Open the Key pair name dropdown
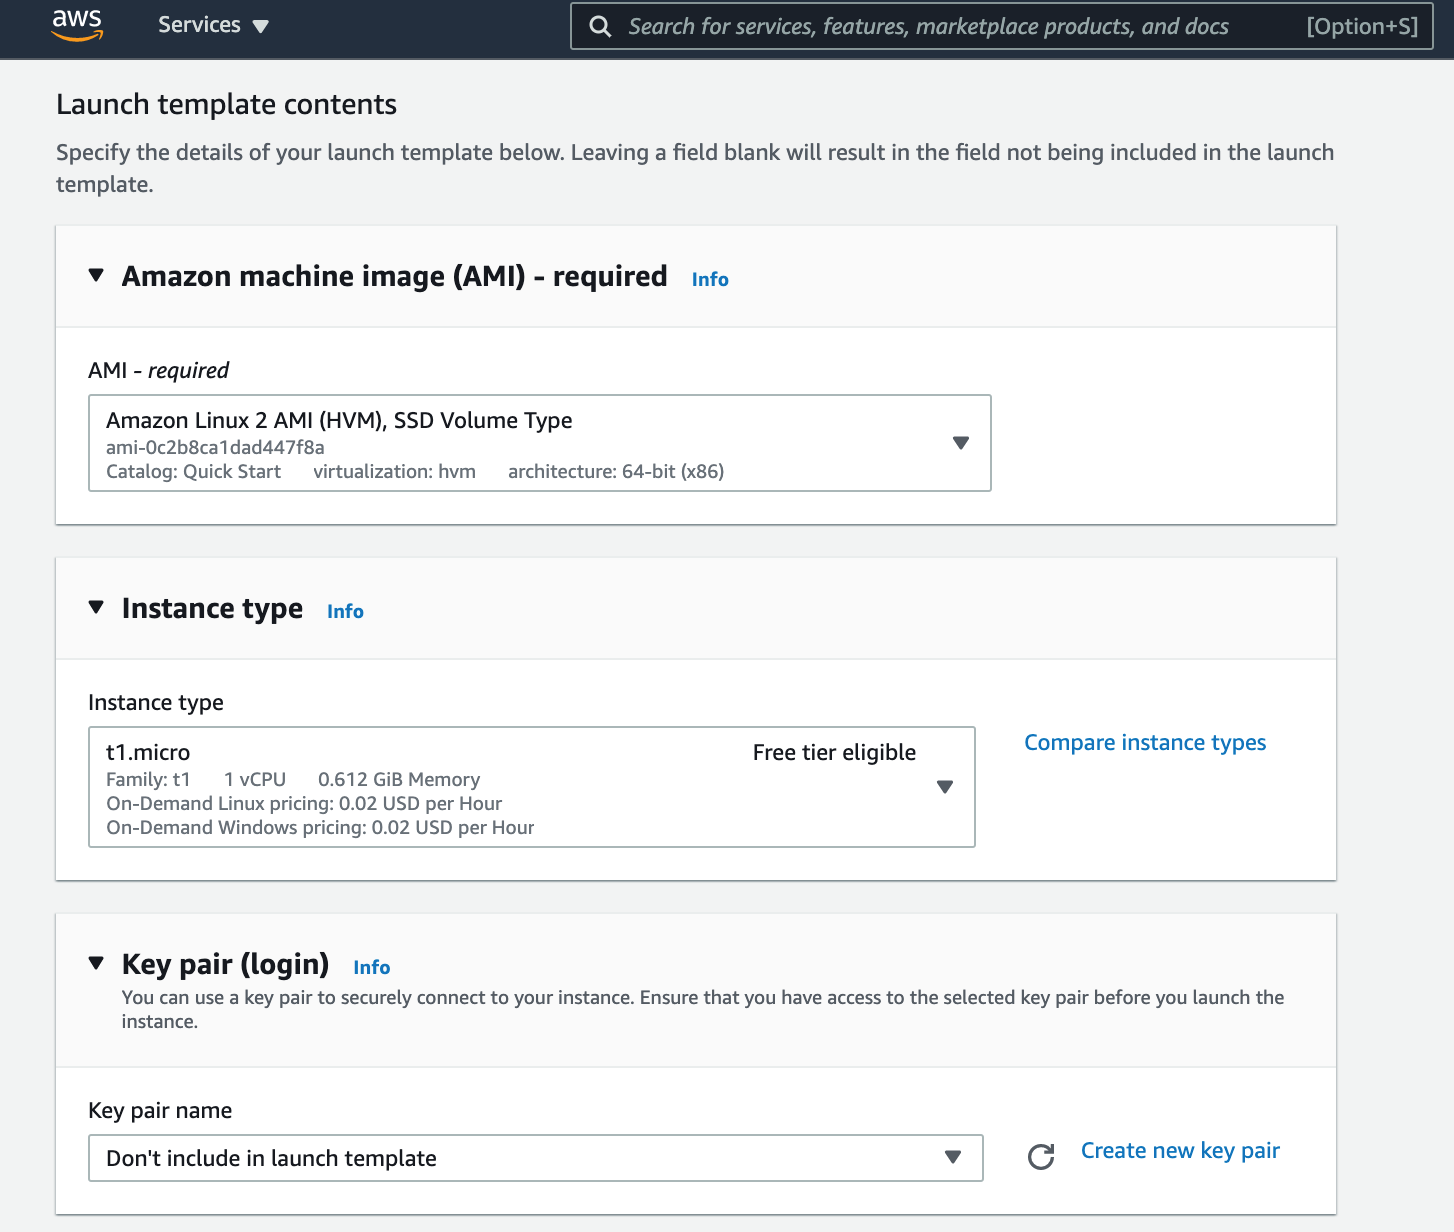The image size is (1454, 1232). tap(536, 1158)
